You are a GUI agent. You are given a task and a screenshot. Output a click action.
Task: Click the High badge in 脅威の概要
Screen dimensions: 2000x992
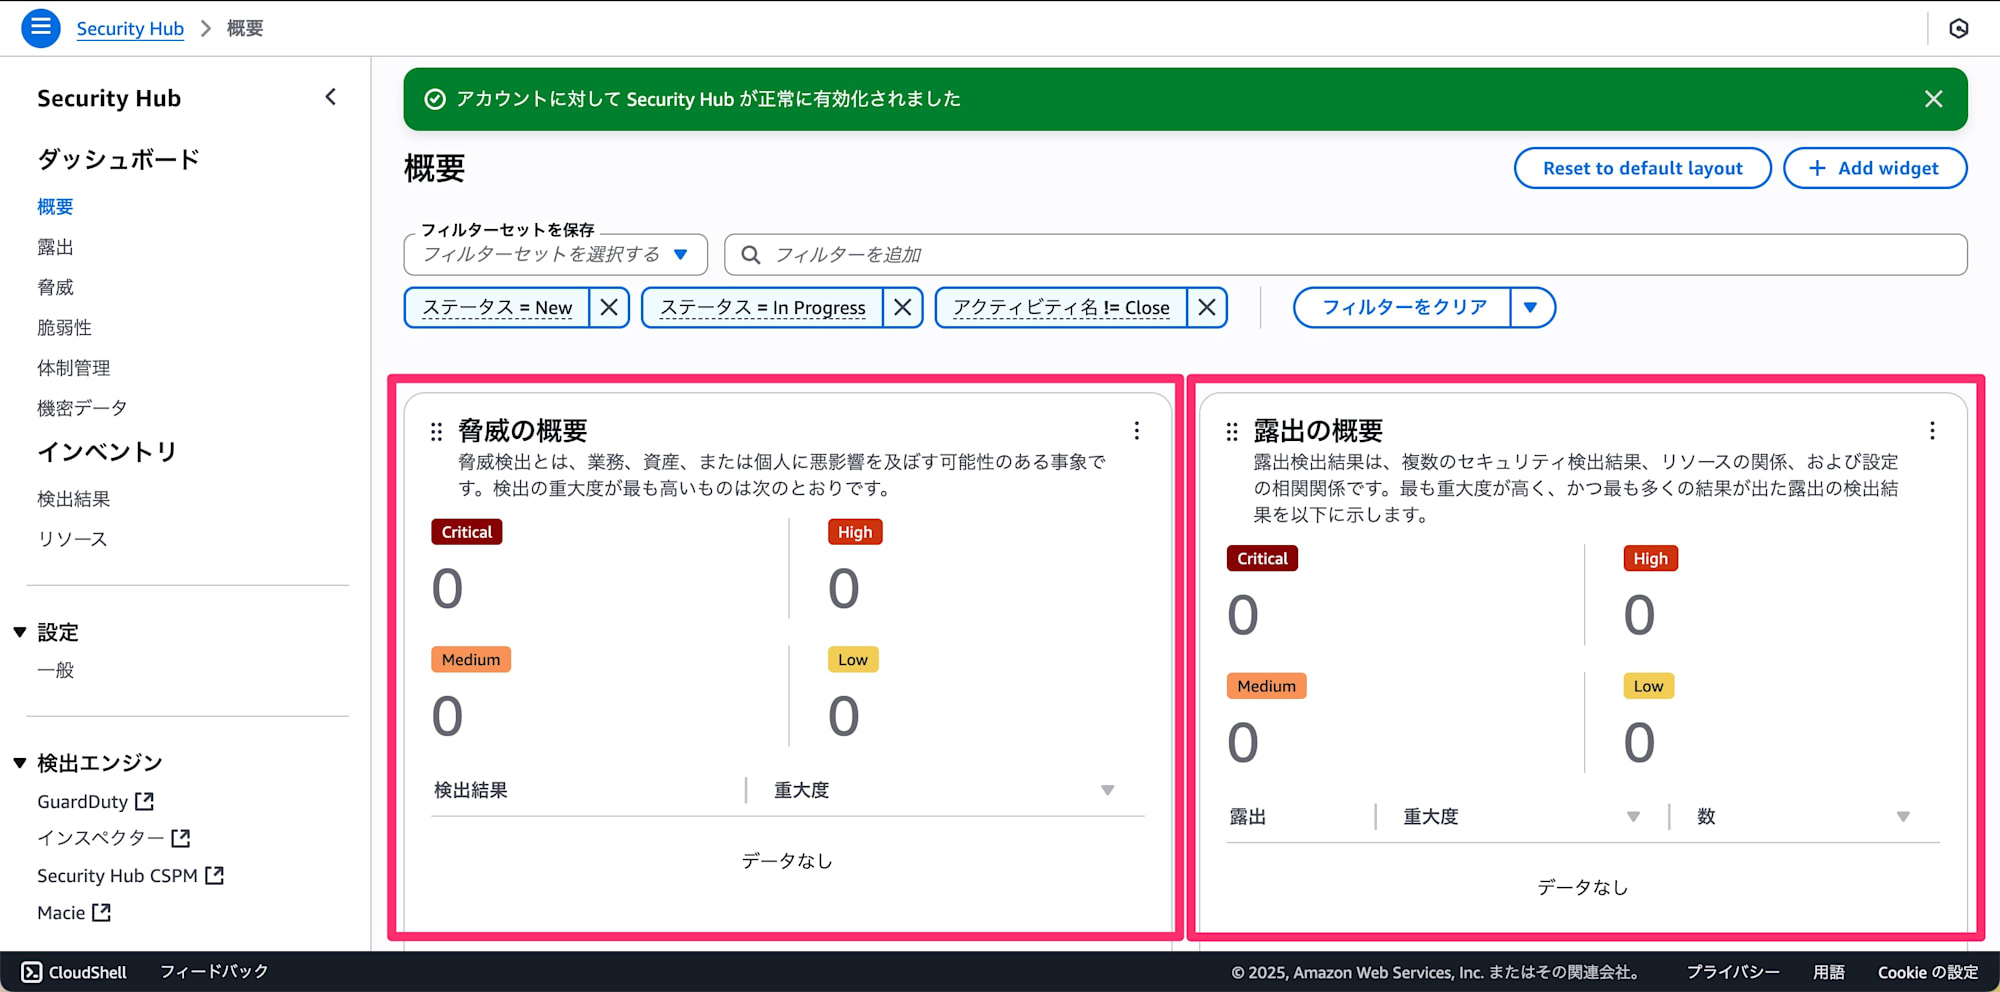[855, 532]
